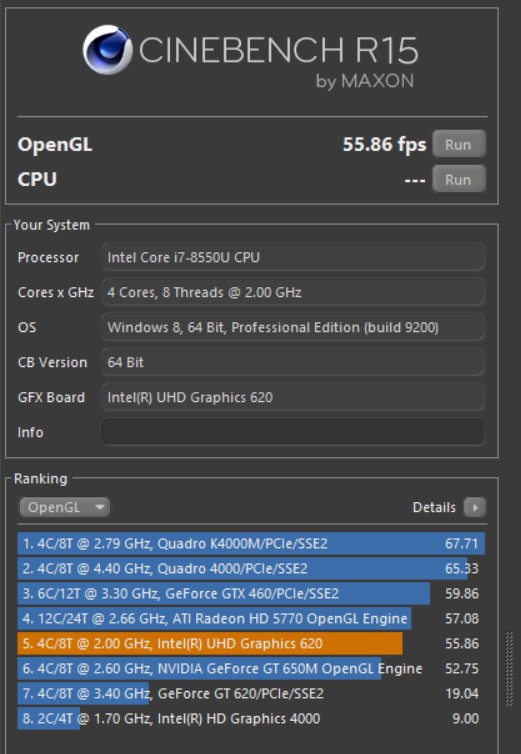Select ranking row 6 GeForce GT 650M
The width and height of the screenshot is (521, 754).
251,669
